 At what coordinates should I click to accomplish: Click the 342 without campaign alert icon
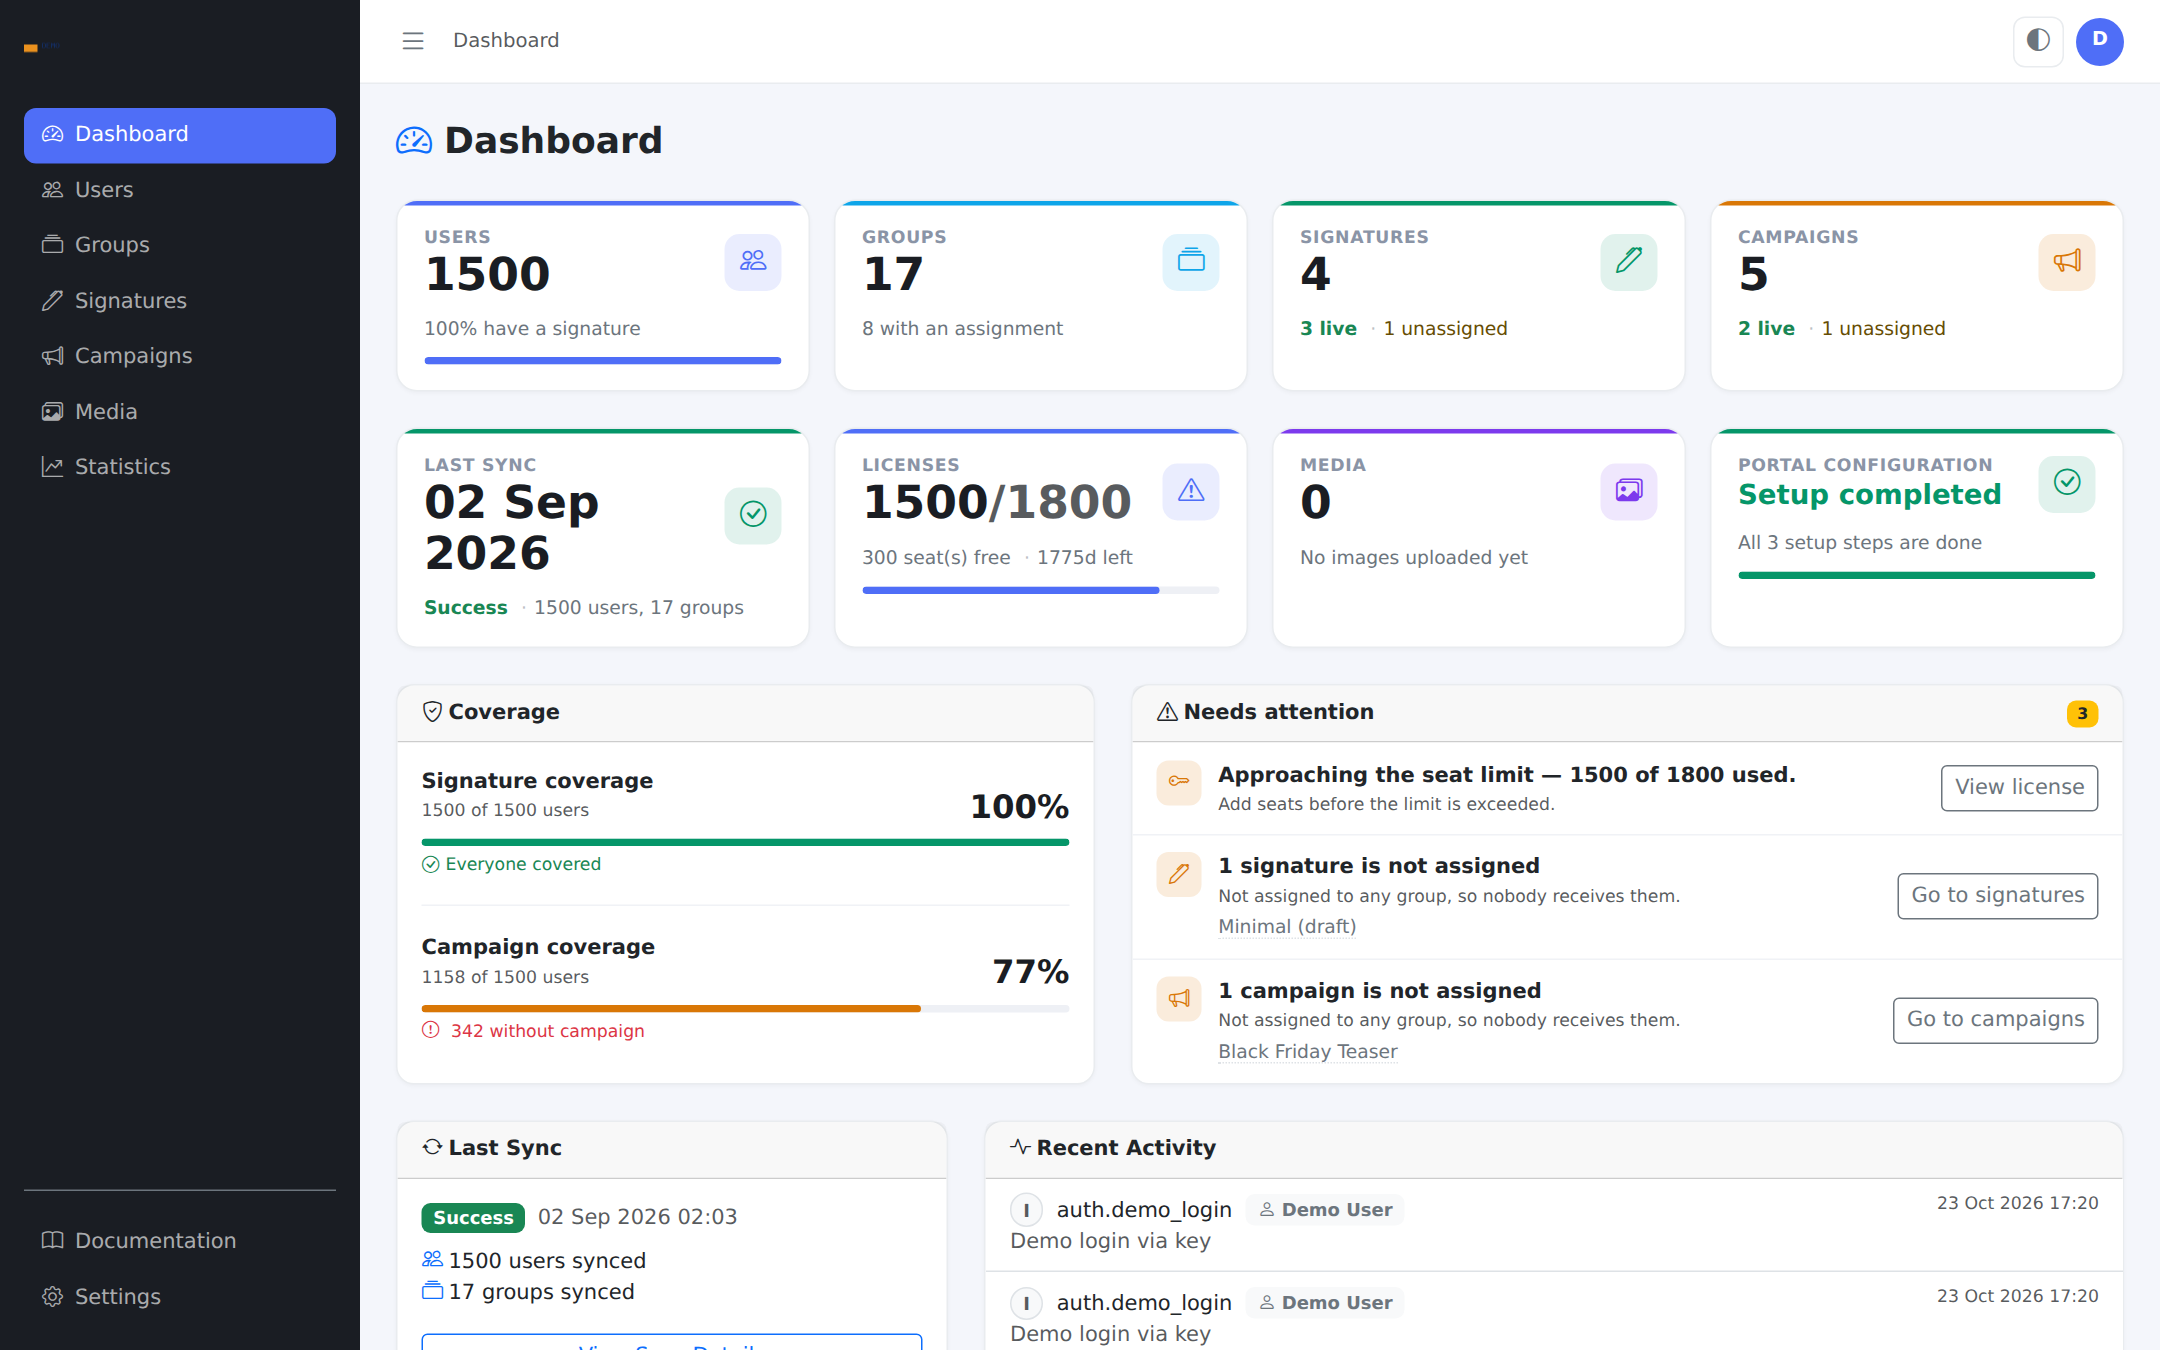click(x=431, y=1031)
